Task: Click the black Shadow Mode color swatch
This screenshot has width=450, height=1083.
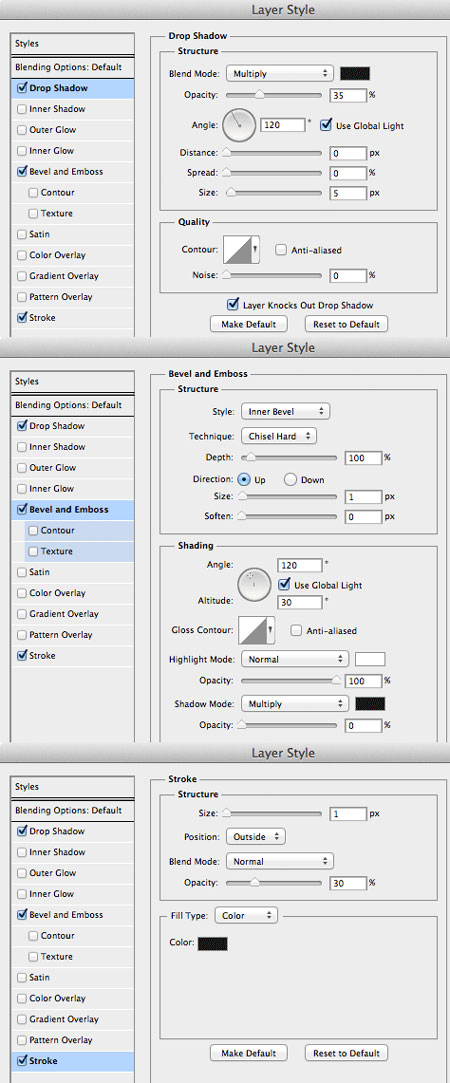Action: (370, 704)
